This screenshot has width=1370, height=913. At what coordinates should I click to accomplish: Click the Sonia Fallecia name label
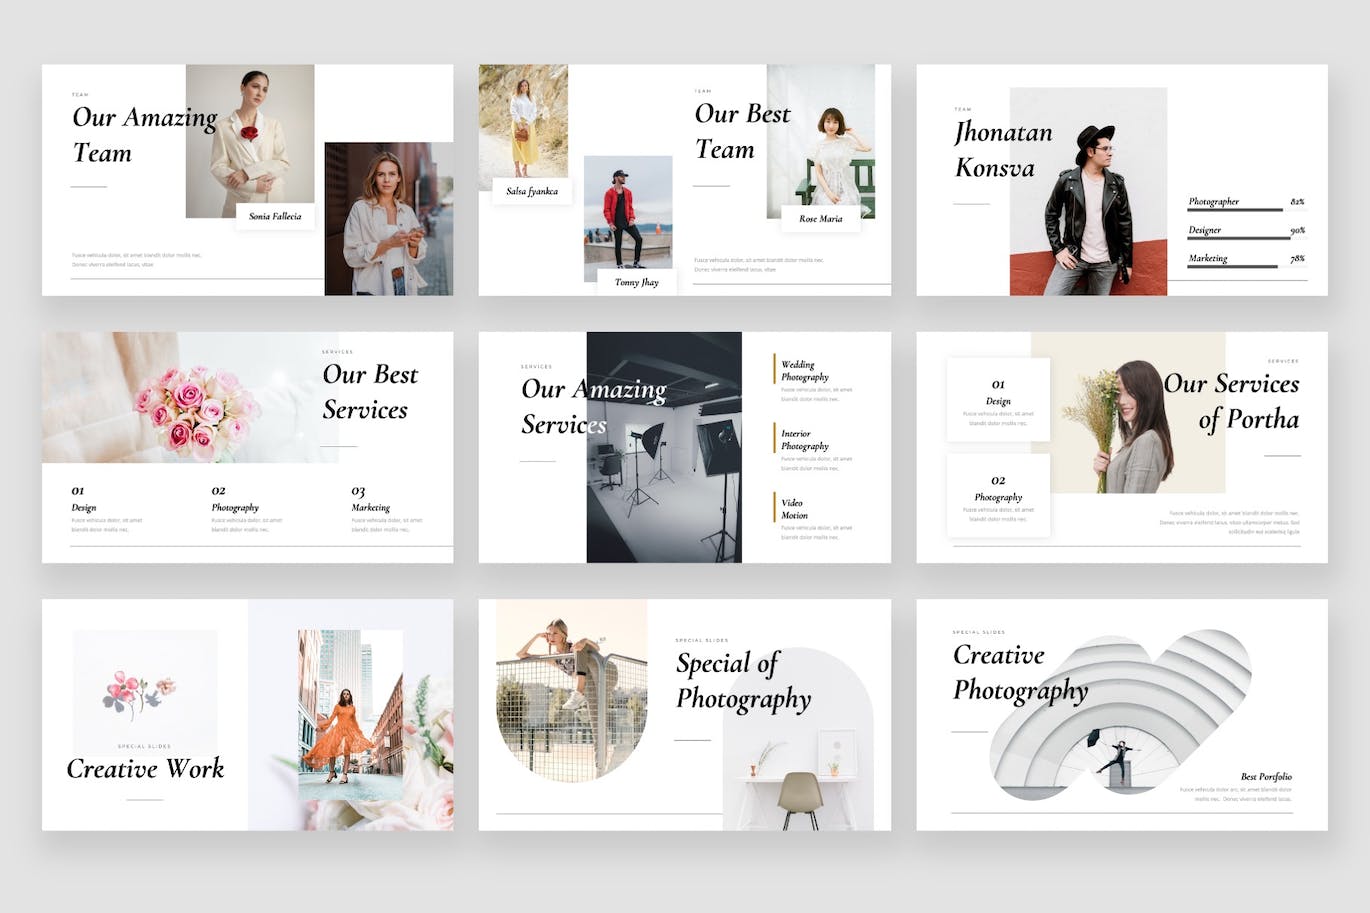pos(275,216)
